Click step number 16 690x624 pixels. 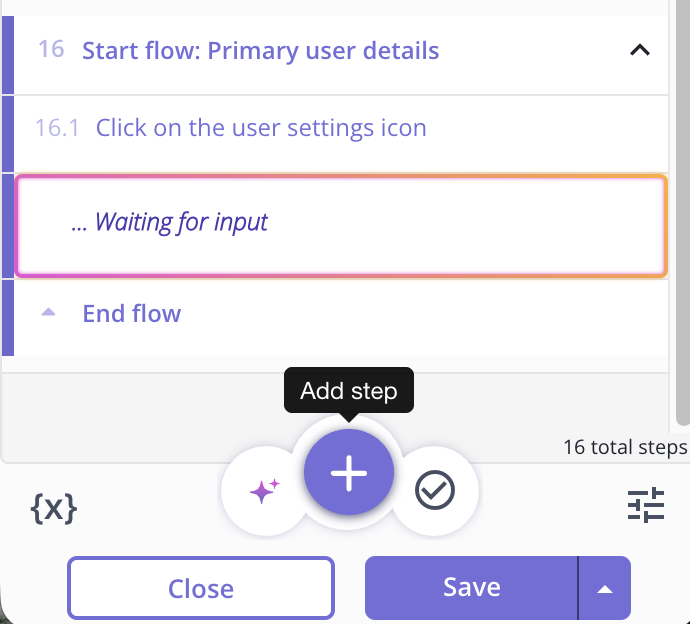coord(51,49)
